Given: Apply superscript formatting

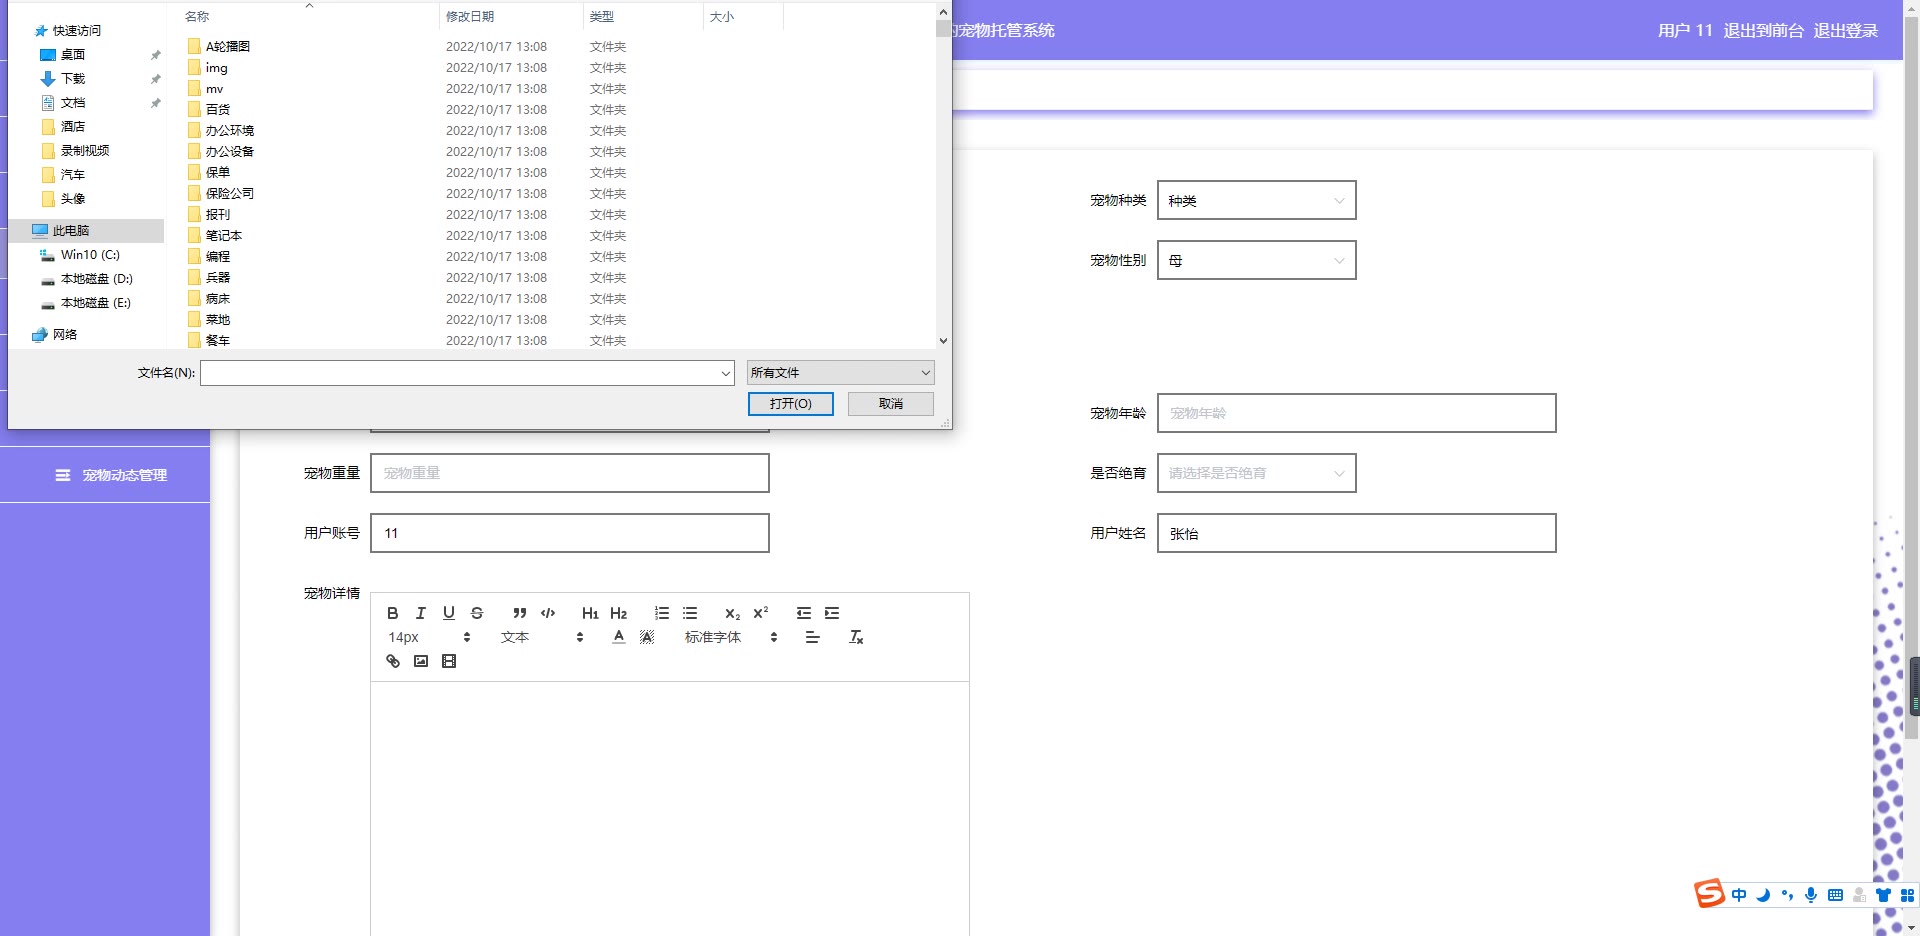Looking at the screenshot, I should pos(761,613).
